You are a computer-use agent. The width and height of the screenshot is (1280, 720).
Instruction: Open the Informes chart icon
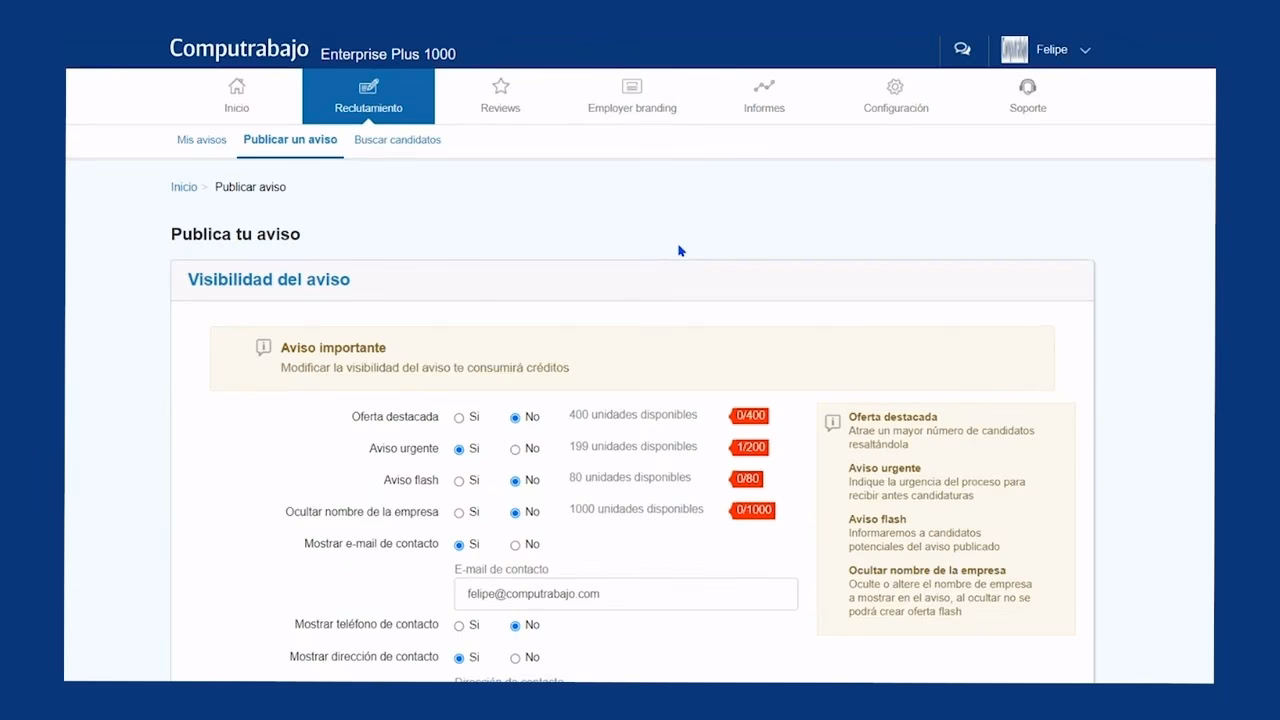(764, 87)
